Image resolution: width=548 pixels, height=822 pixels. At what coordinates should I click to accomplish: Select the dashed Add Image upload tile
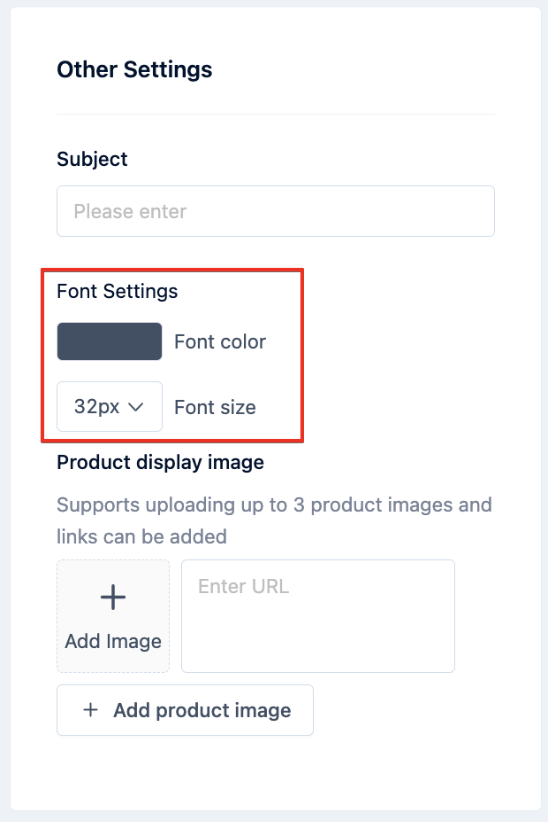tap(113, 616)
